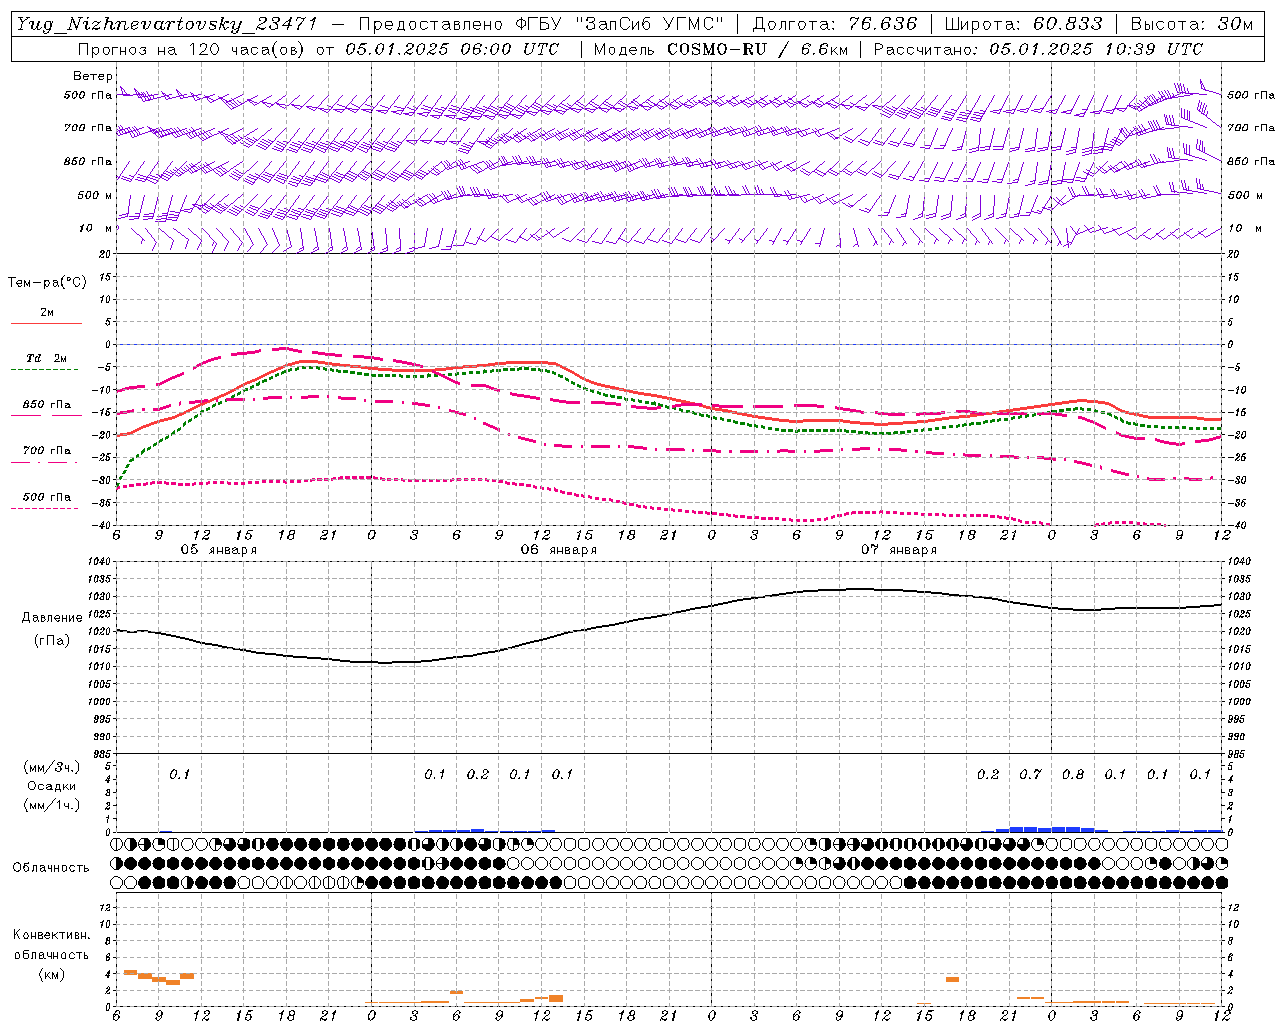Image resolution: width=1280 pixels, height=1024 pixels.
Task: Click the Осадки panel label
Action: click(x=52, y=786)
